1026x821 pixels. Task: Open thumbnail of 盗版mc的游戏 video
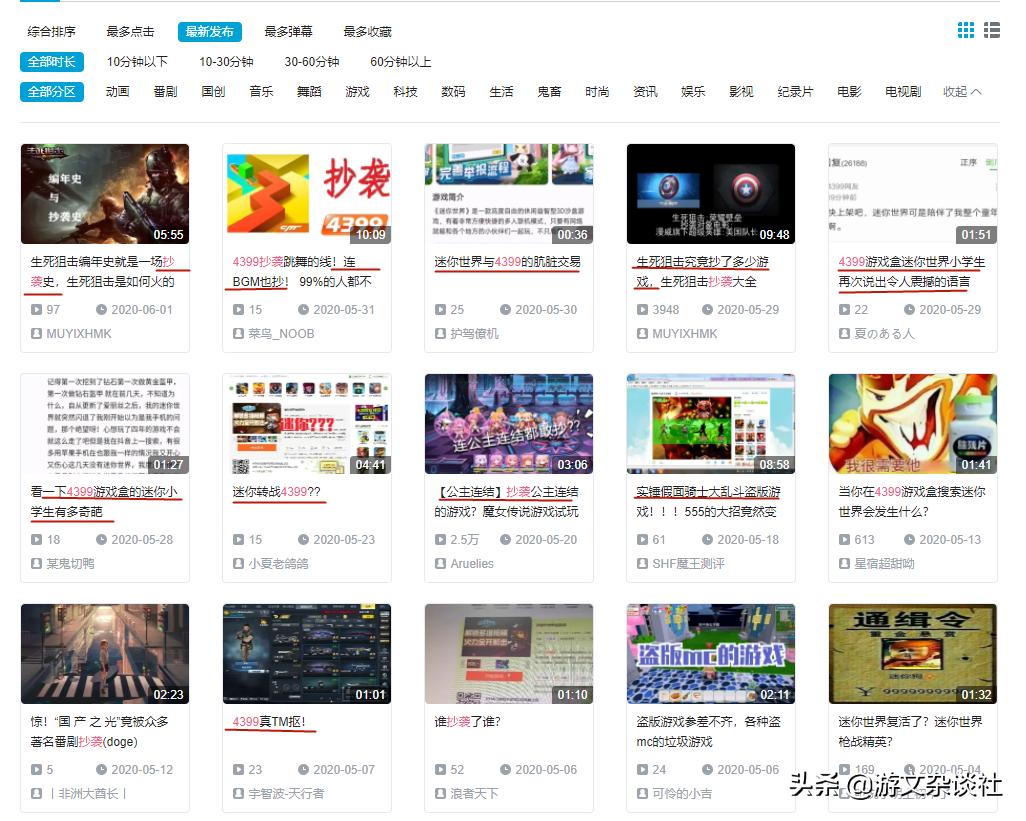point(710,653)
